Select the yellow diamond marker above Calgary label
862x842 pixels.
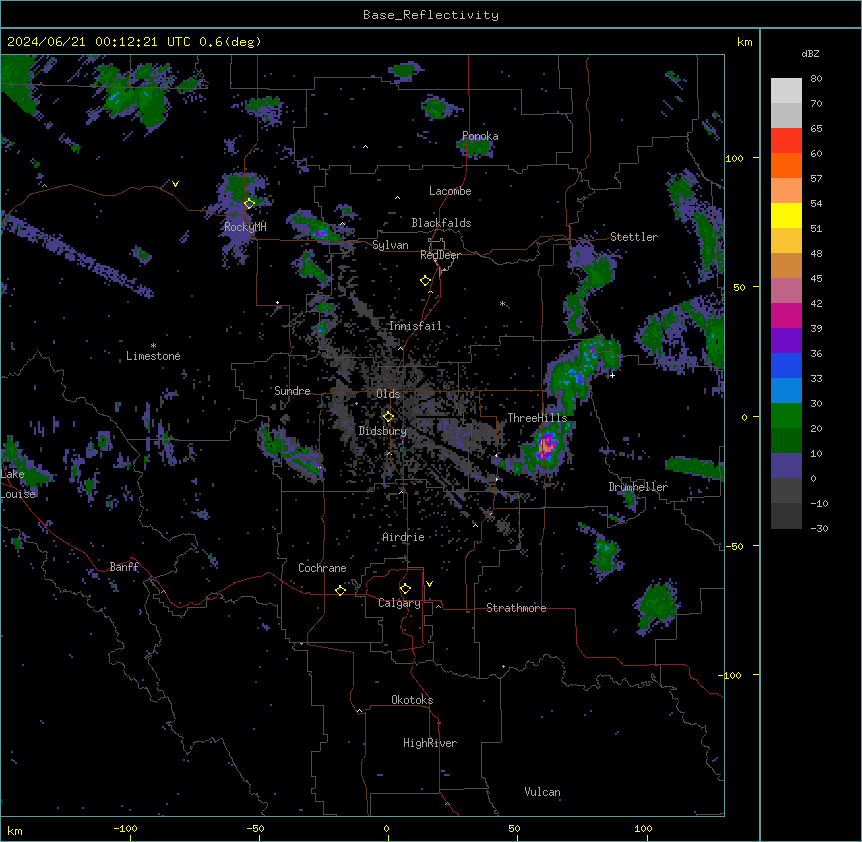pos(405,589)
